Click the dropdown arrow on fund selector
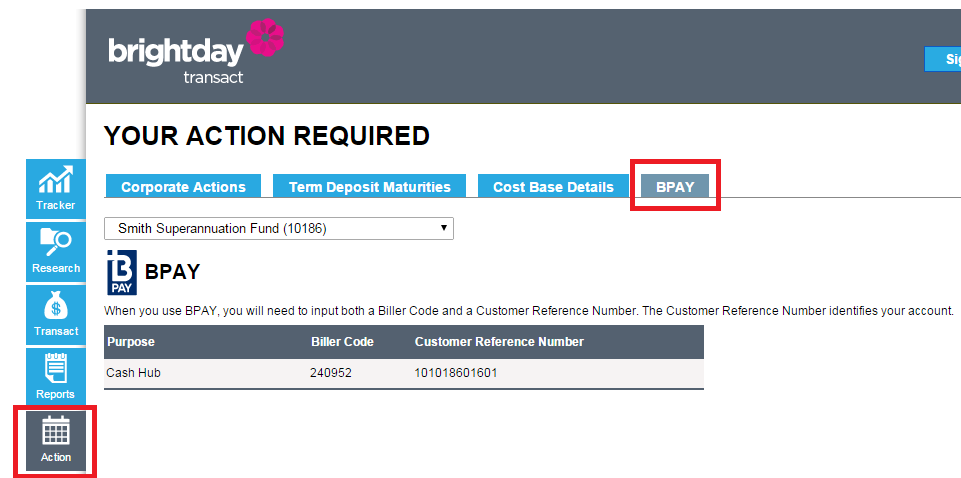The image size is (961, 478). [x=444, y=229]
